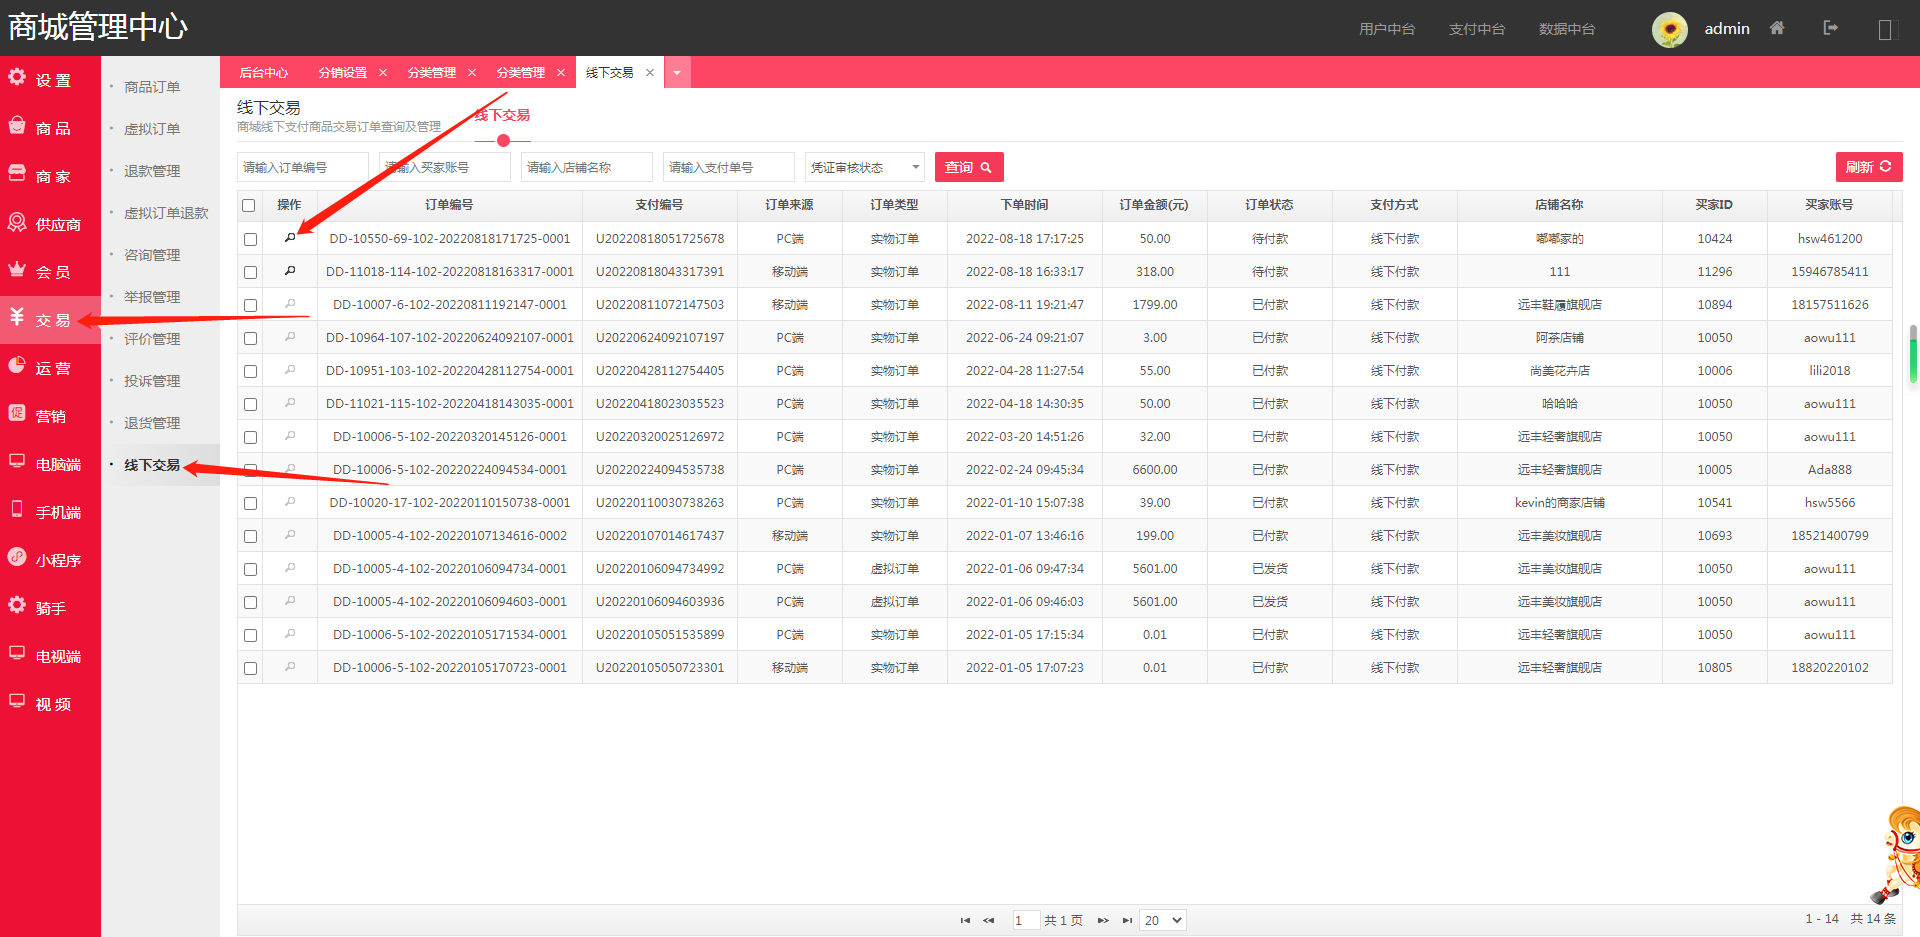1920x937 pixels.
Task: Open 虚拟订单 in the submenu
Action: (x=152, y=129)
